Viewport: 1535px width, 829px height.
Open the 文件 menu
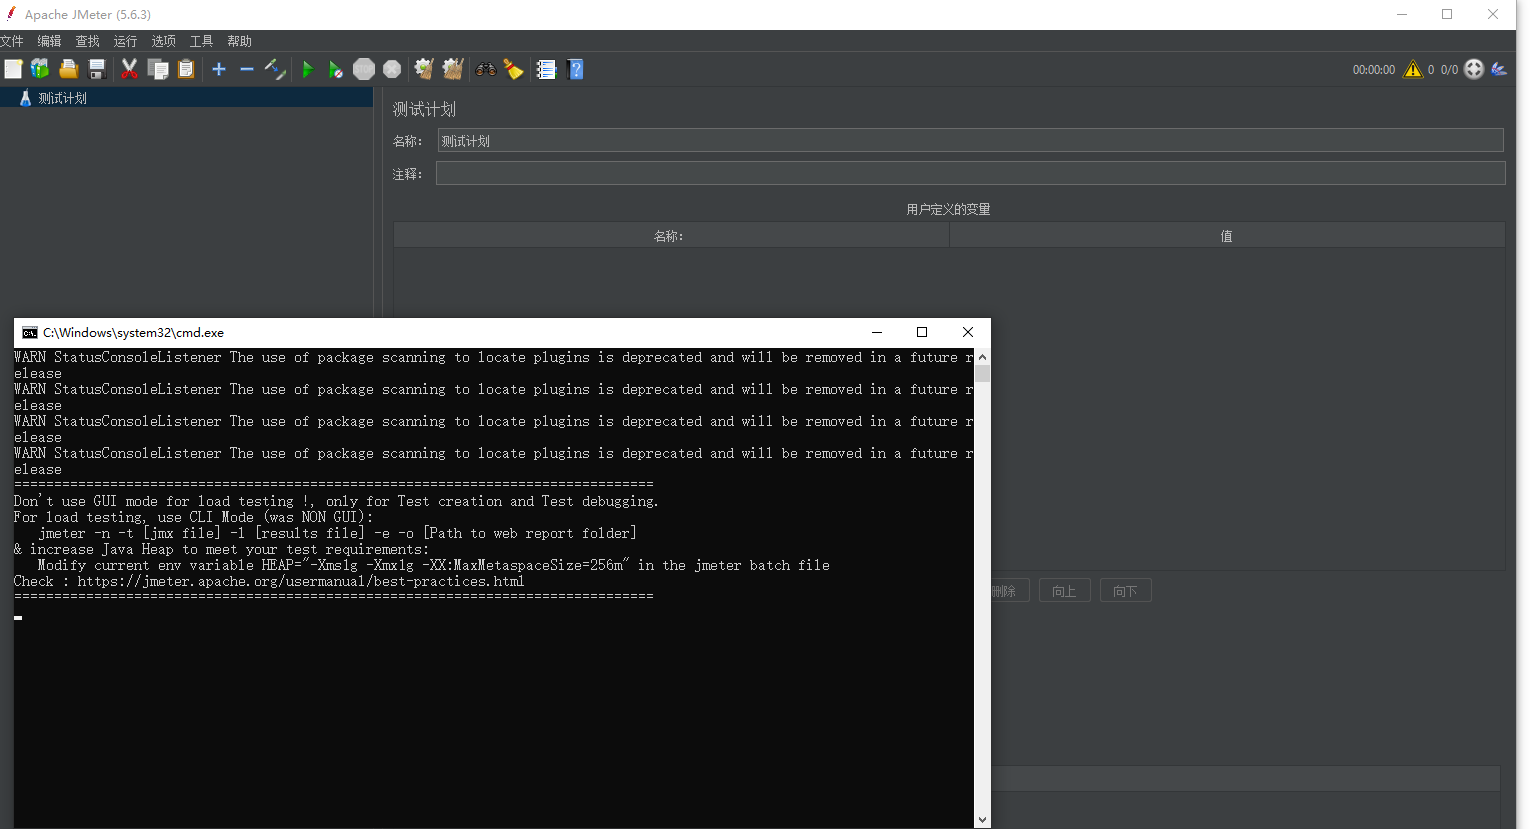tap(12, 41)
